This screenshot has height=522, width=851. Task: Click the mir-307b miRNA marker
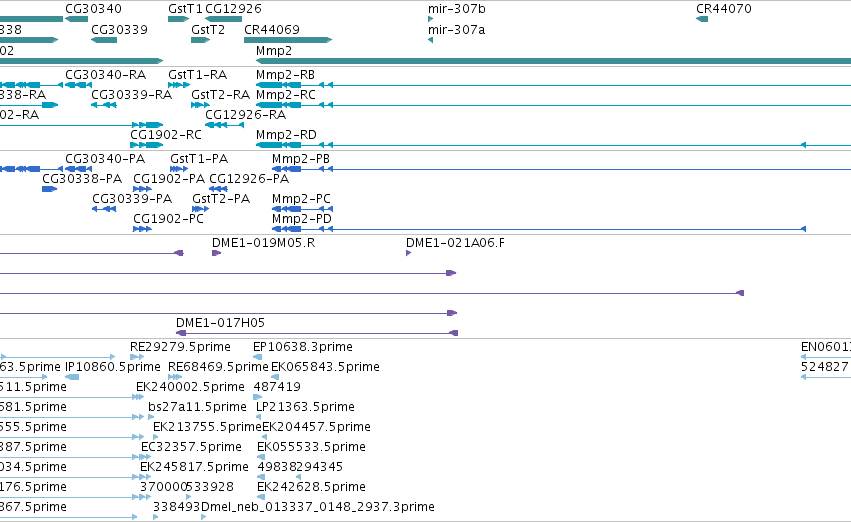tap(430, 20)
